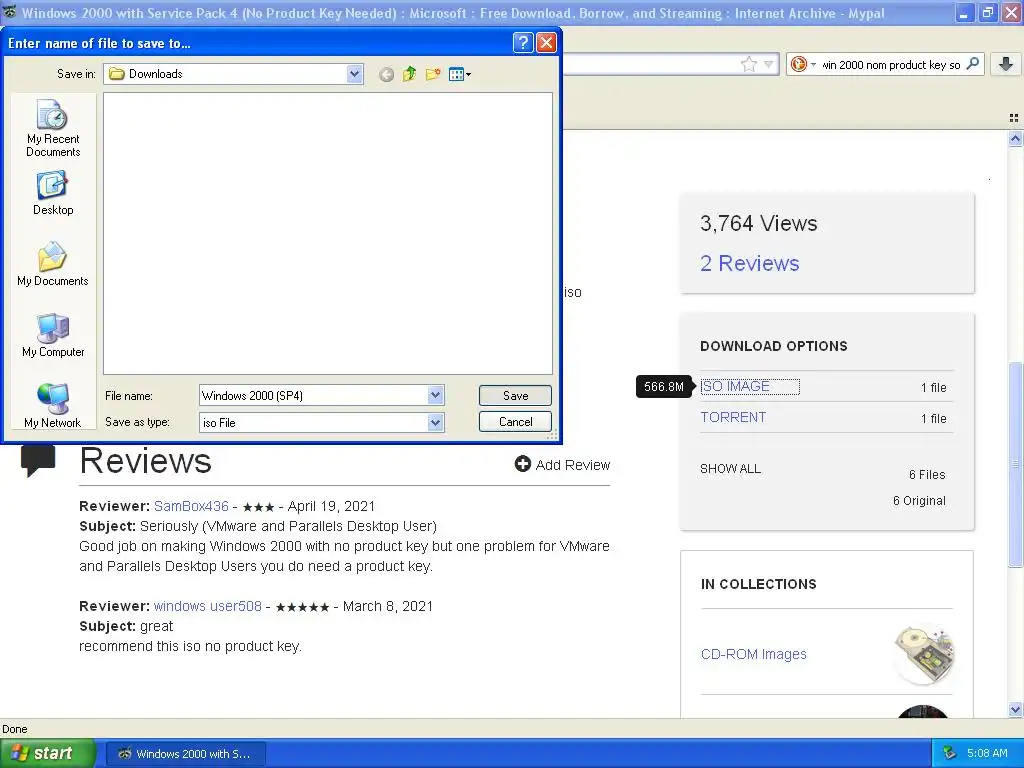Click the 3,764 Views text
This screenshot has height=768, width=1024.
[758, 223]
